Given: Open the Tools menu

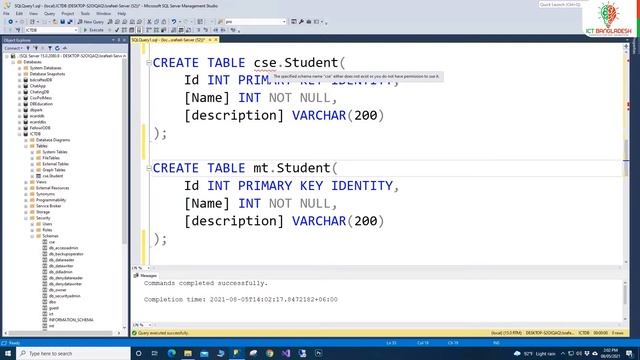Looking at the screenshot, I should 85,13.
